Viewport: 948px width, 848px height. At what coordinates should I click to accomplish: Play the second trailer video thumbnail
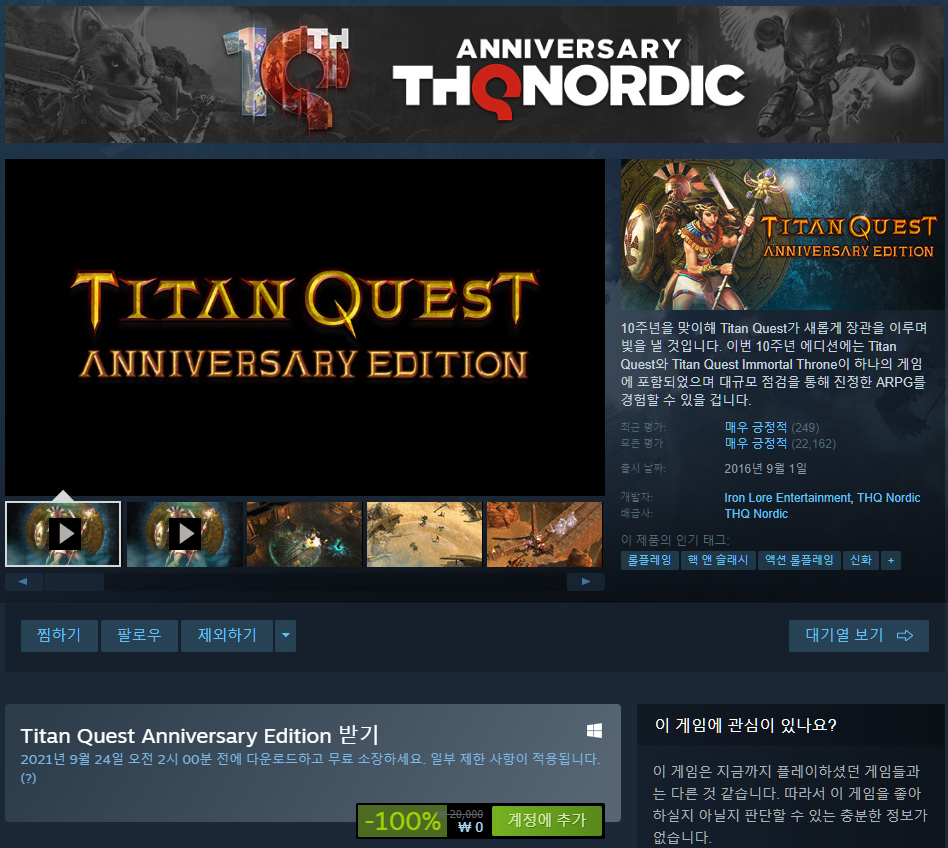click(184, 534)
